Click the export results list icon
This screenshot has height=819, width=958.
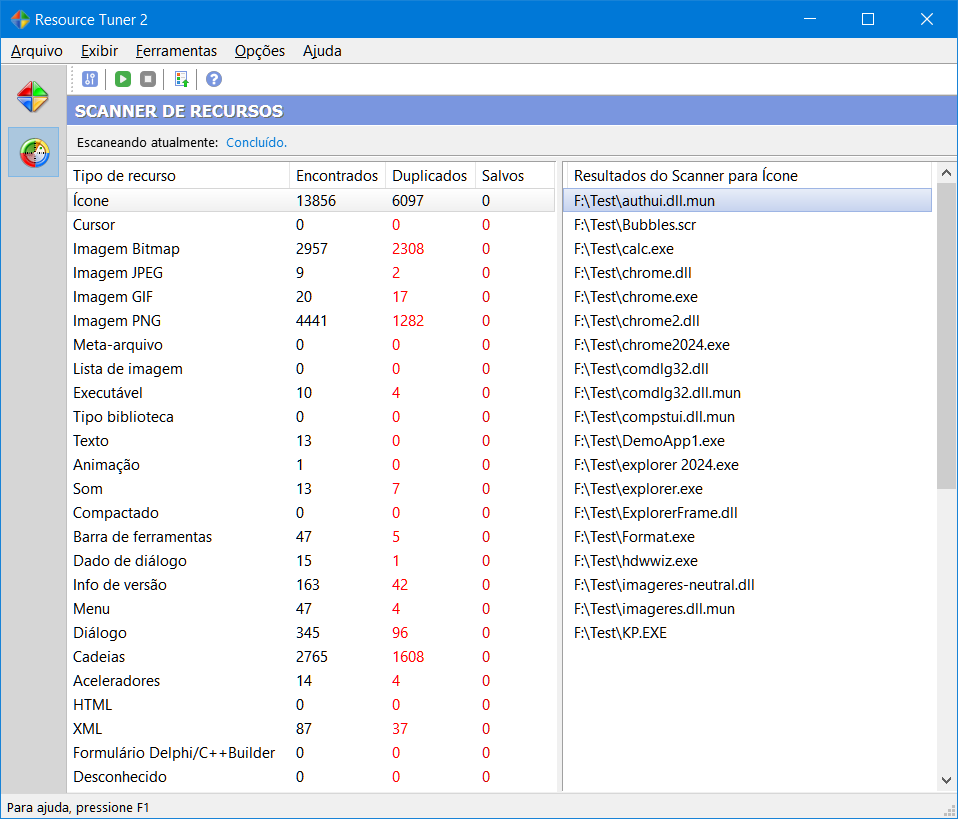181,79
